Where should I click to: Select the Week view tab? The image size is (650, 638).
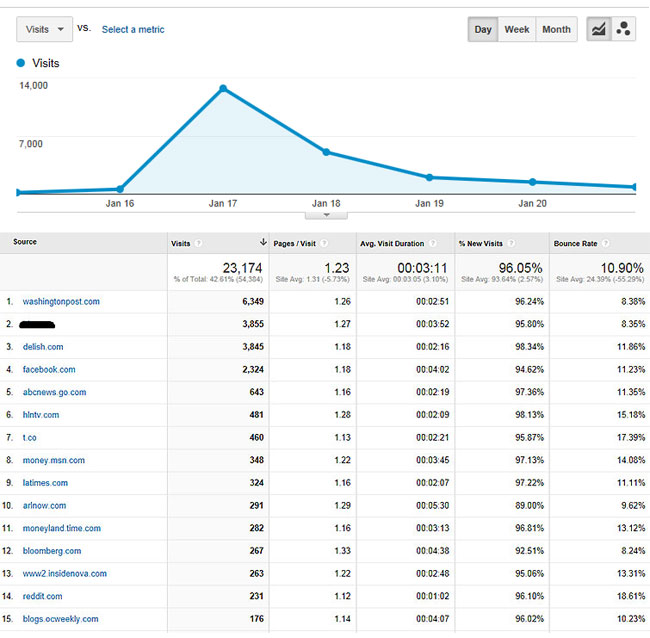517,29
